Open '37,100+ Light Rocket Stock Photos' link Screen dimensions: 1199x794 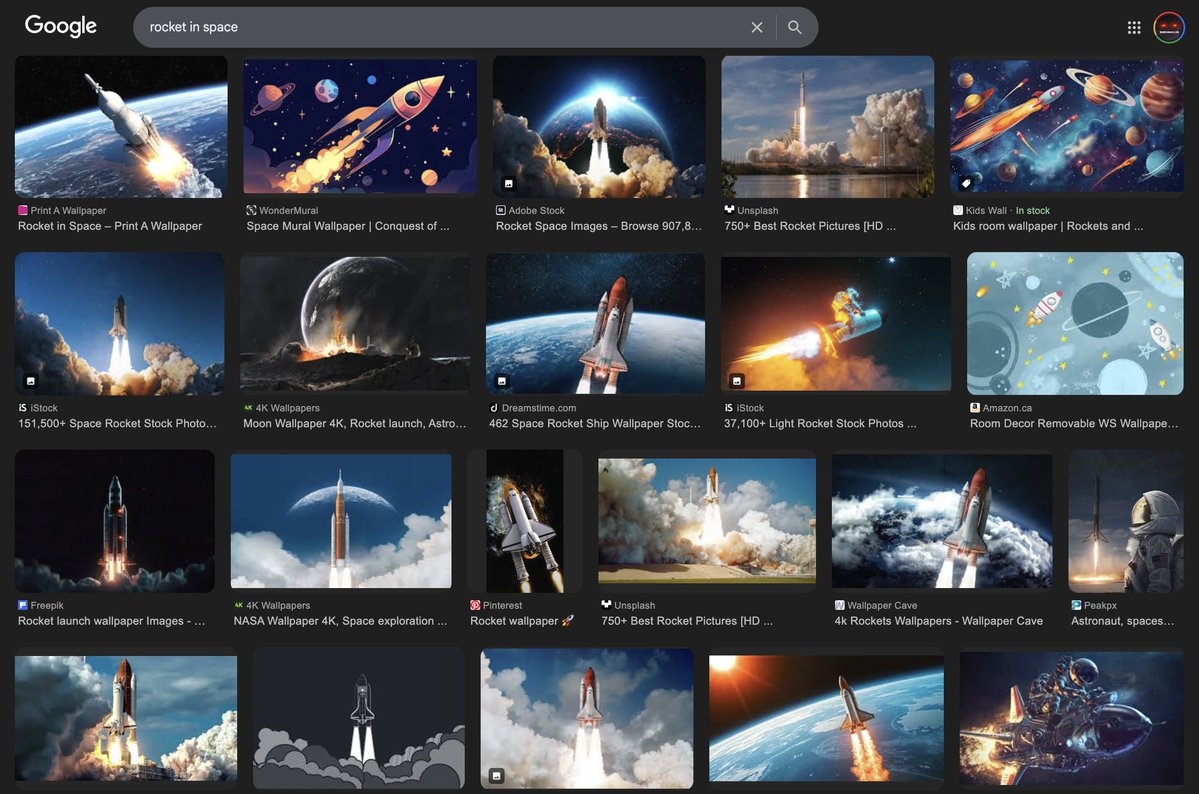coord(820,424)
